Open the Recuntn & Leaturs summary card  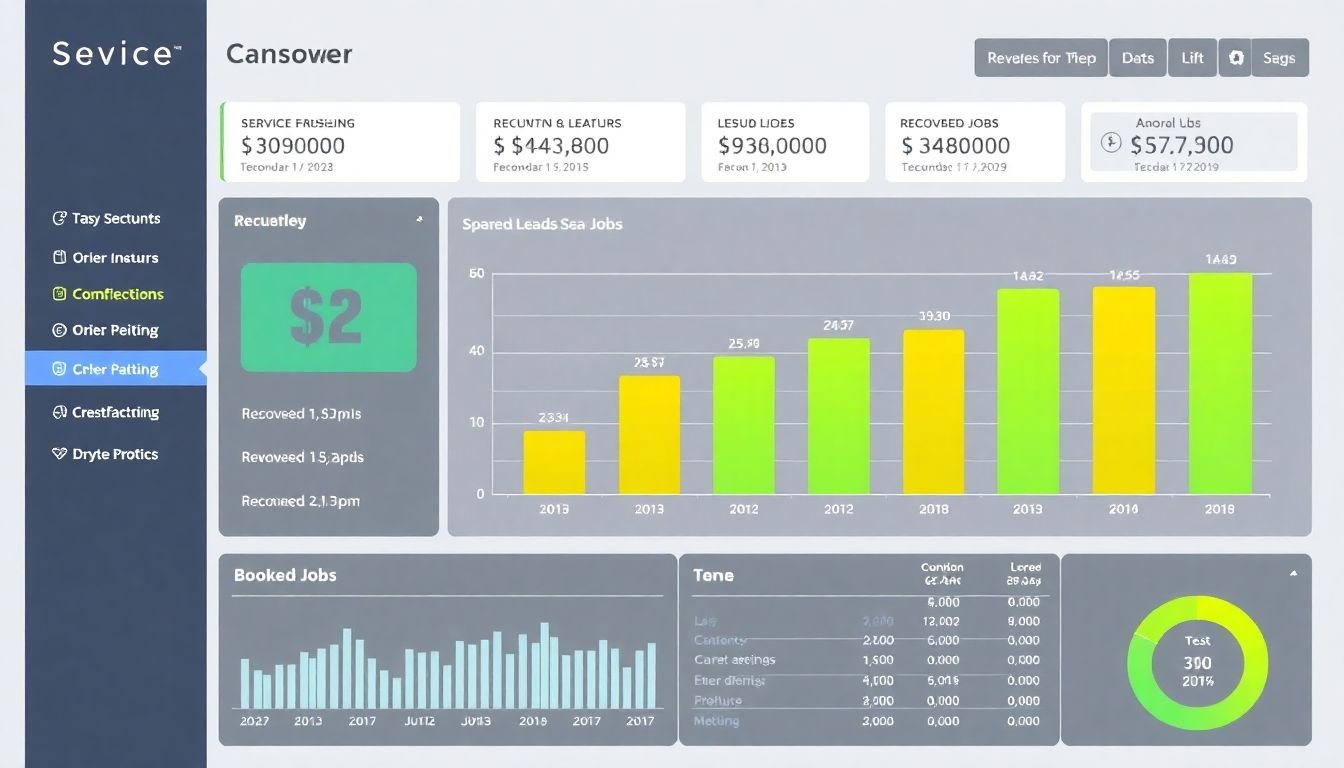(x=580, y=142)
